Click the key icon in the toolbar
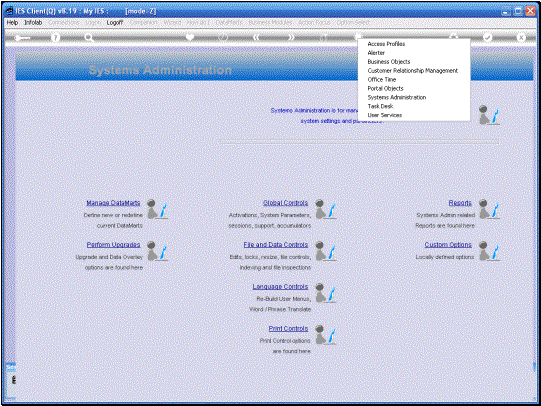The image size is (541, 406). pos(22,38)
